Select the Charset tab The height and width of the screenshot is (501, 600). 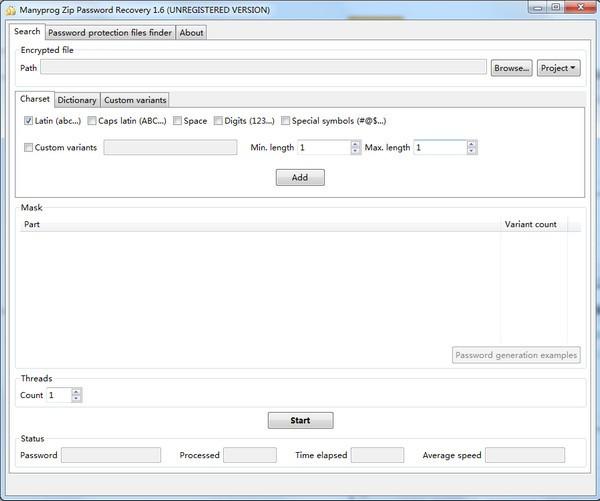[35, 99]
